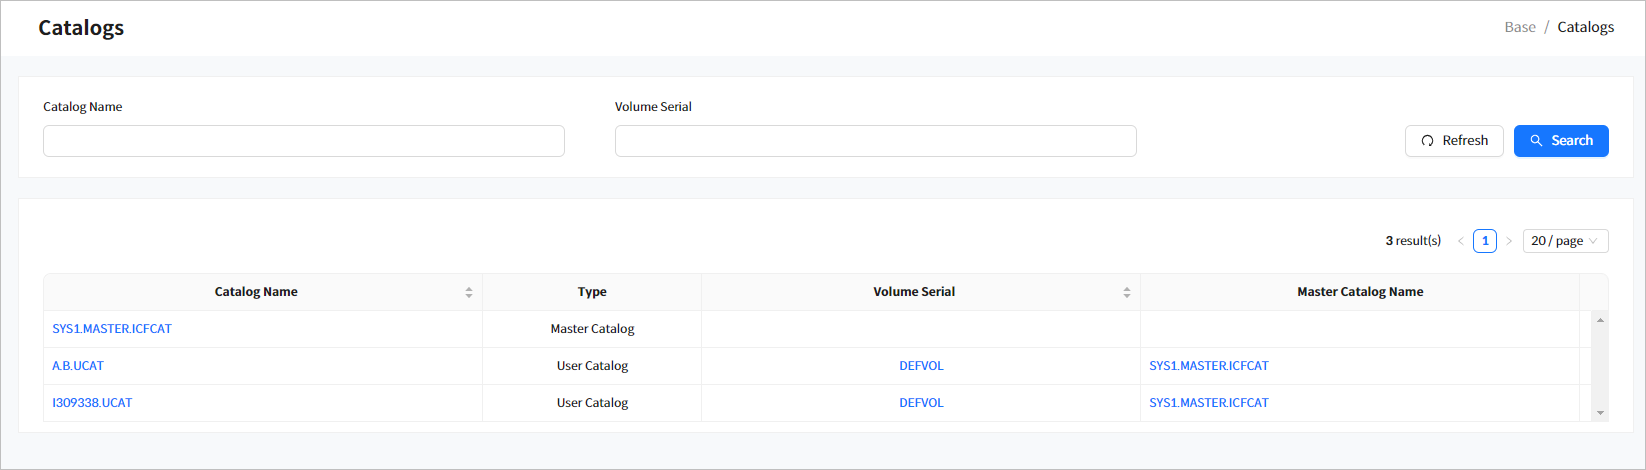
Task: Click DEFVOL volume in A.B.UCAT row
Action: tap(921, 366)
